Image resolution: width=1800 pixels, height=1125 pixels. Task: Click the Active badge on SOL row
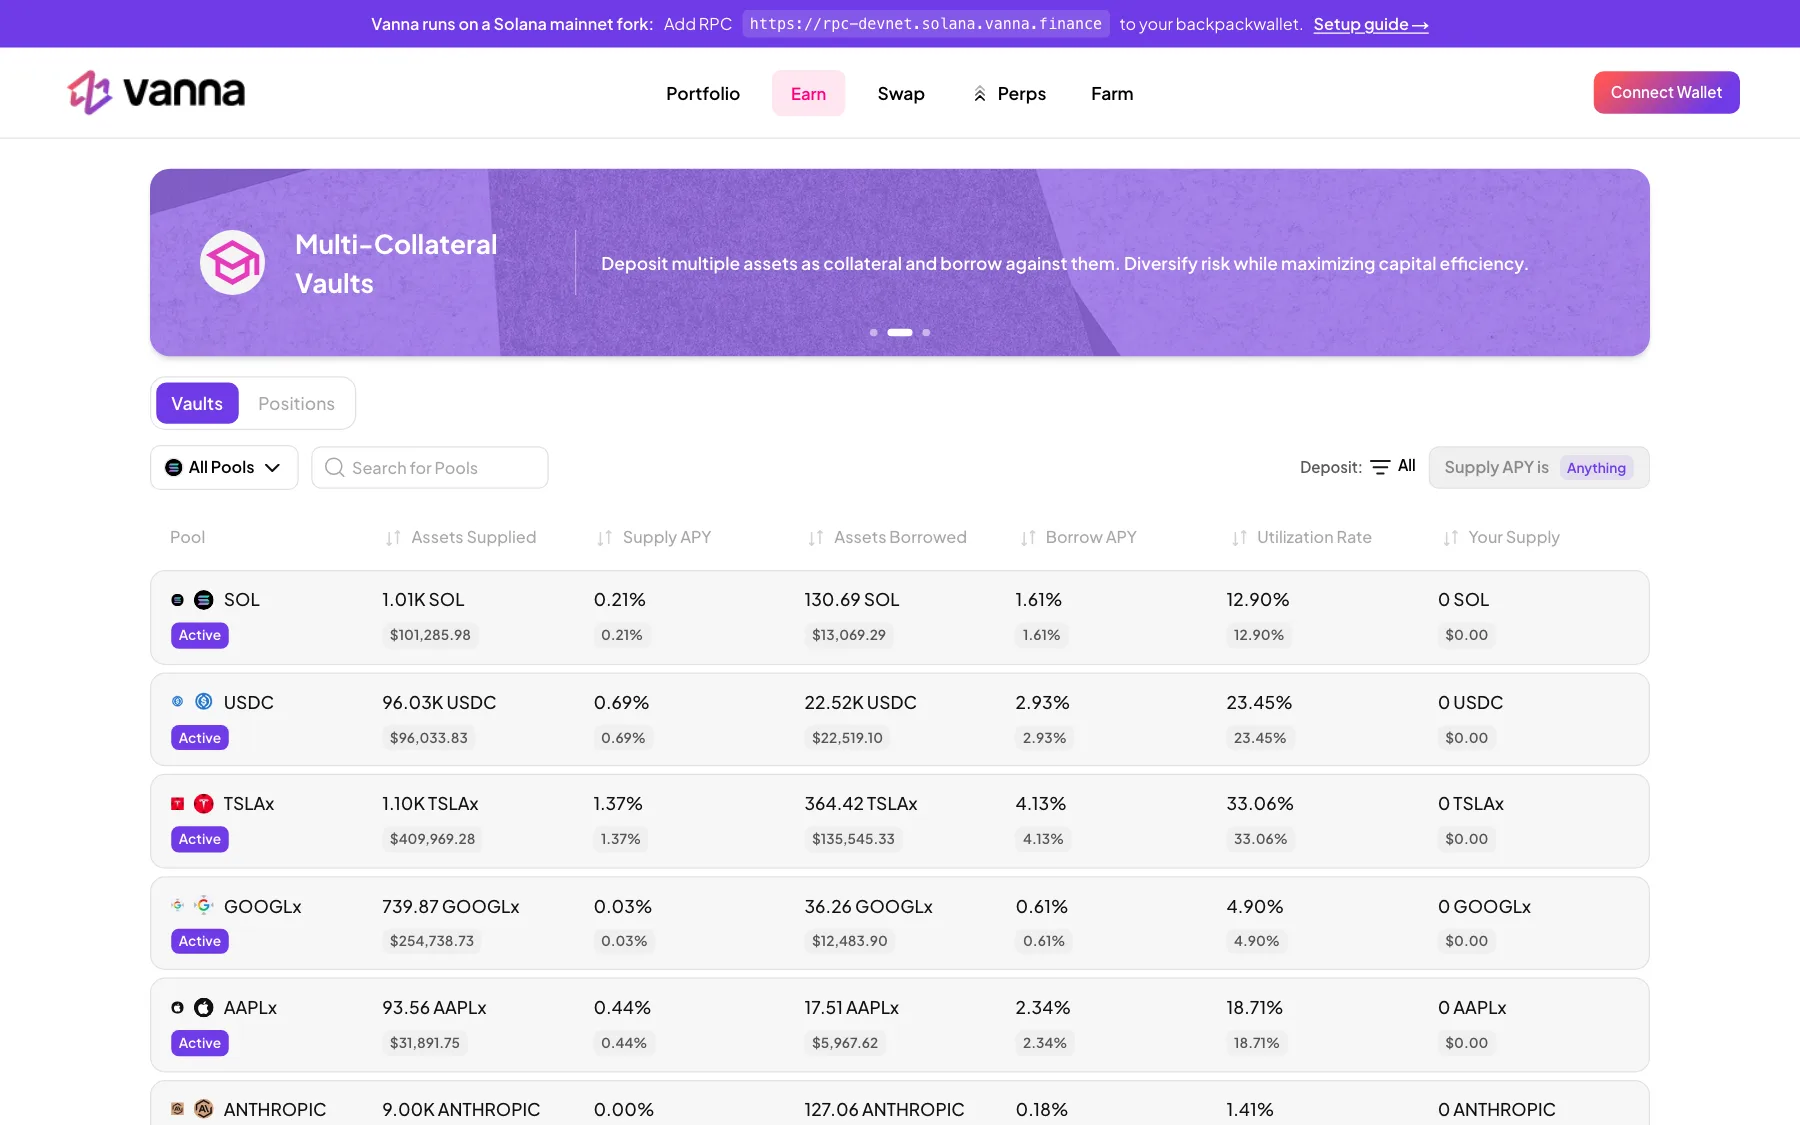click(x=200, y=635)
